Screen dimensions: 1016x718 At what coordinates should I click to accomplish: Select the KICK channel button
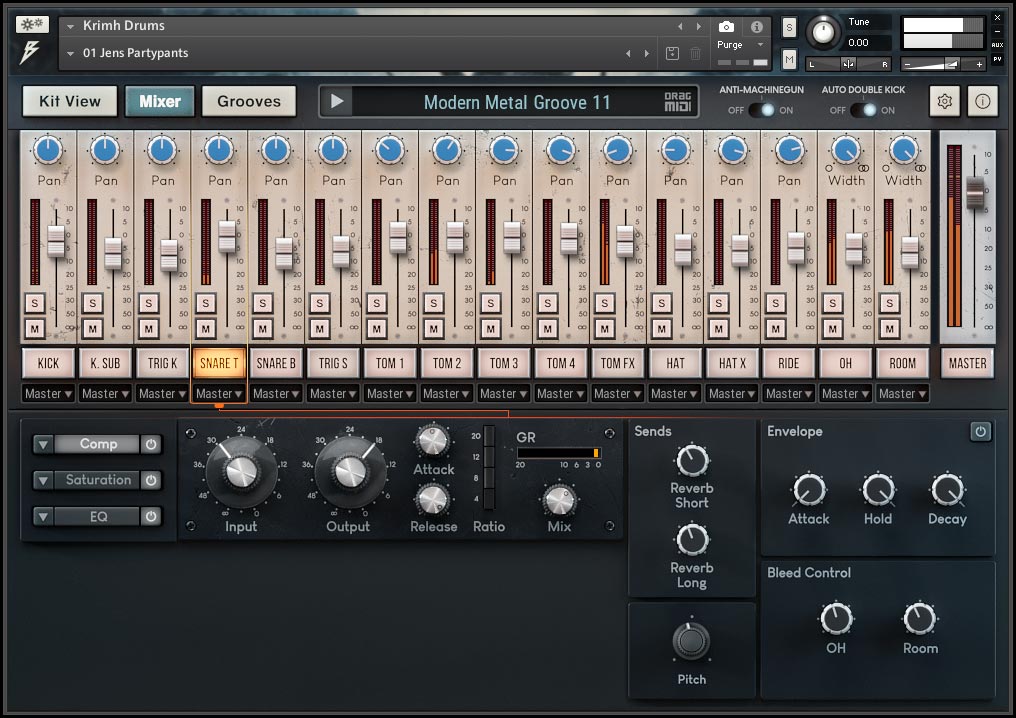click(x=48, y=364)
